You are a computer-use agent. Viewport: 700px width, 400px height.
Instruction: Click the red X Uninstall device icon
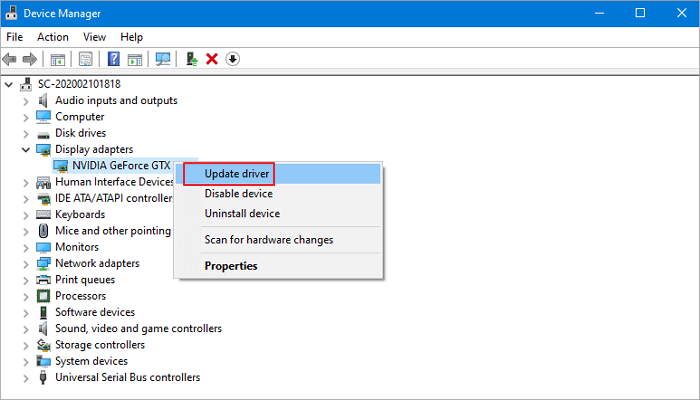[212, 59]
